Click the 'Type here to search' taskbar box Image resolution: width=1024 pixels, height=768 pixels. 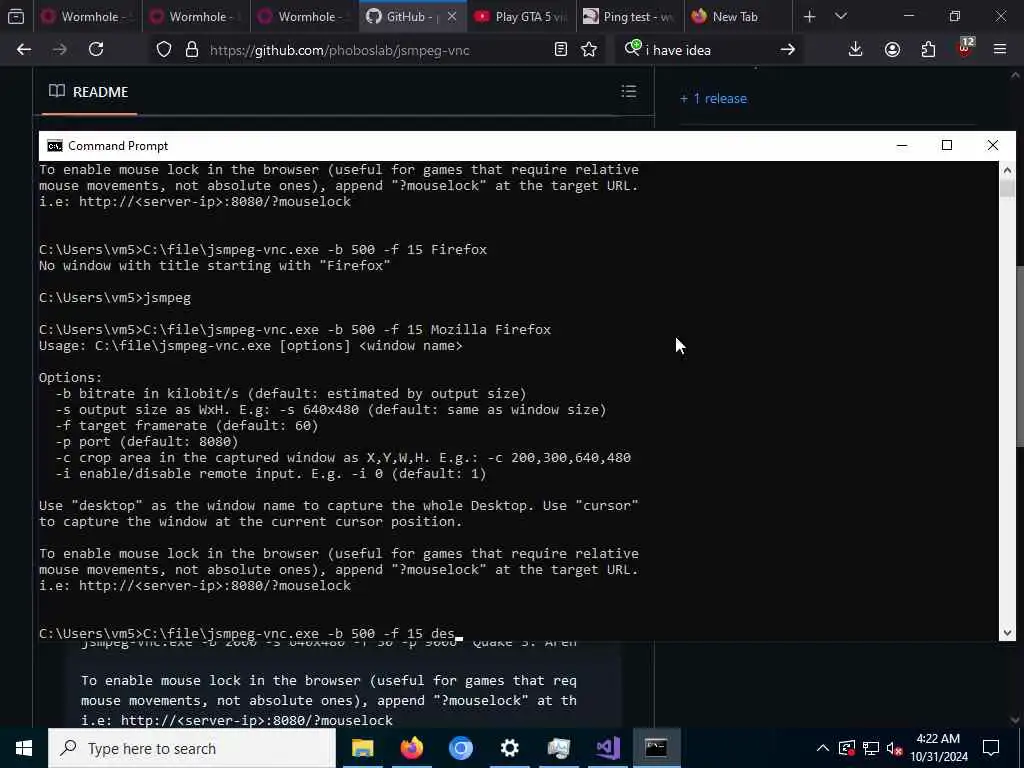pyautogui.click(x=192, y=748)
